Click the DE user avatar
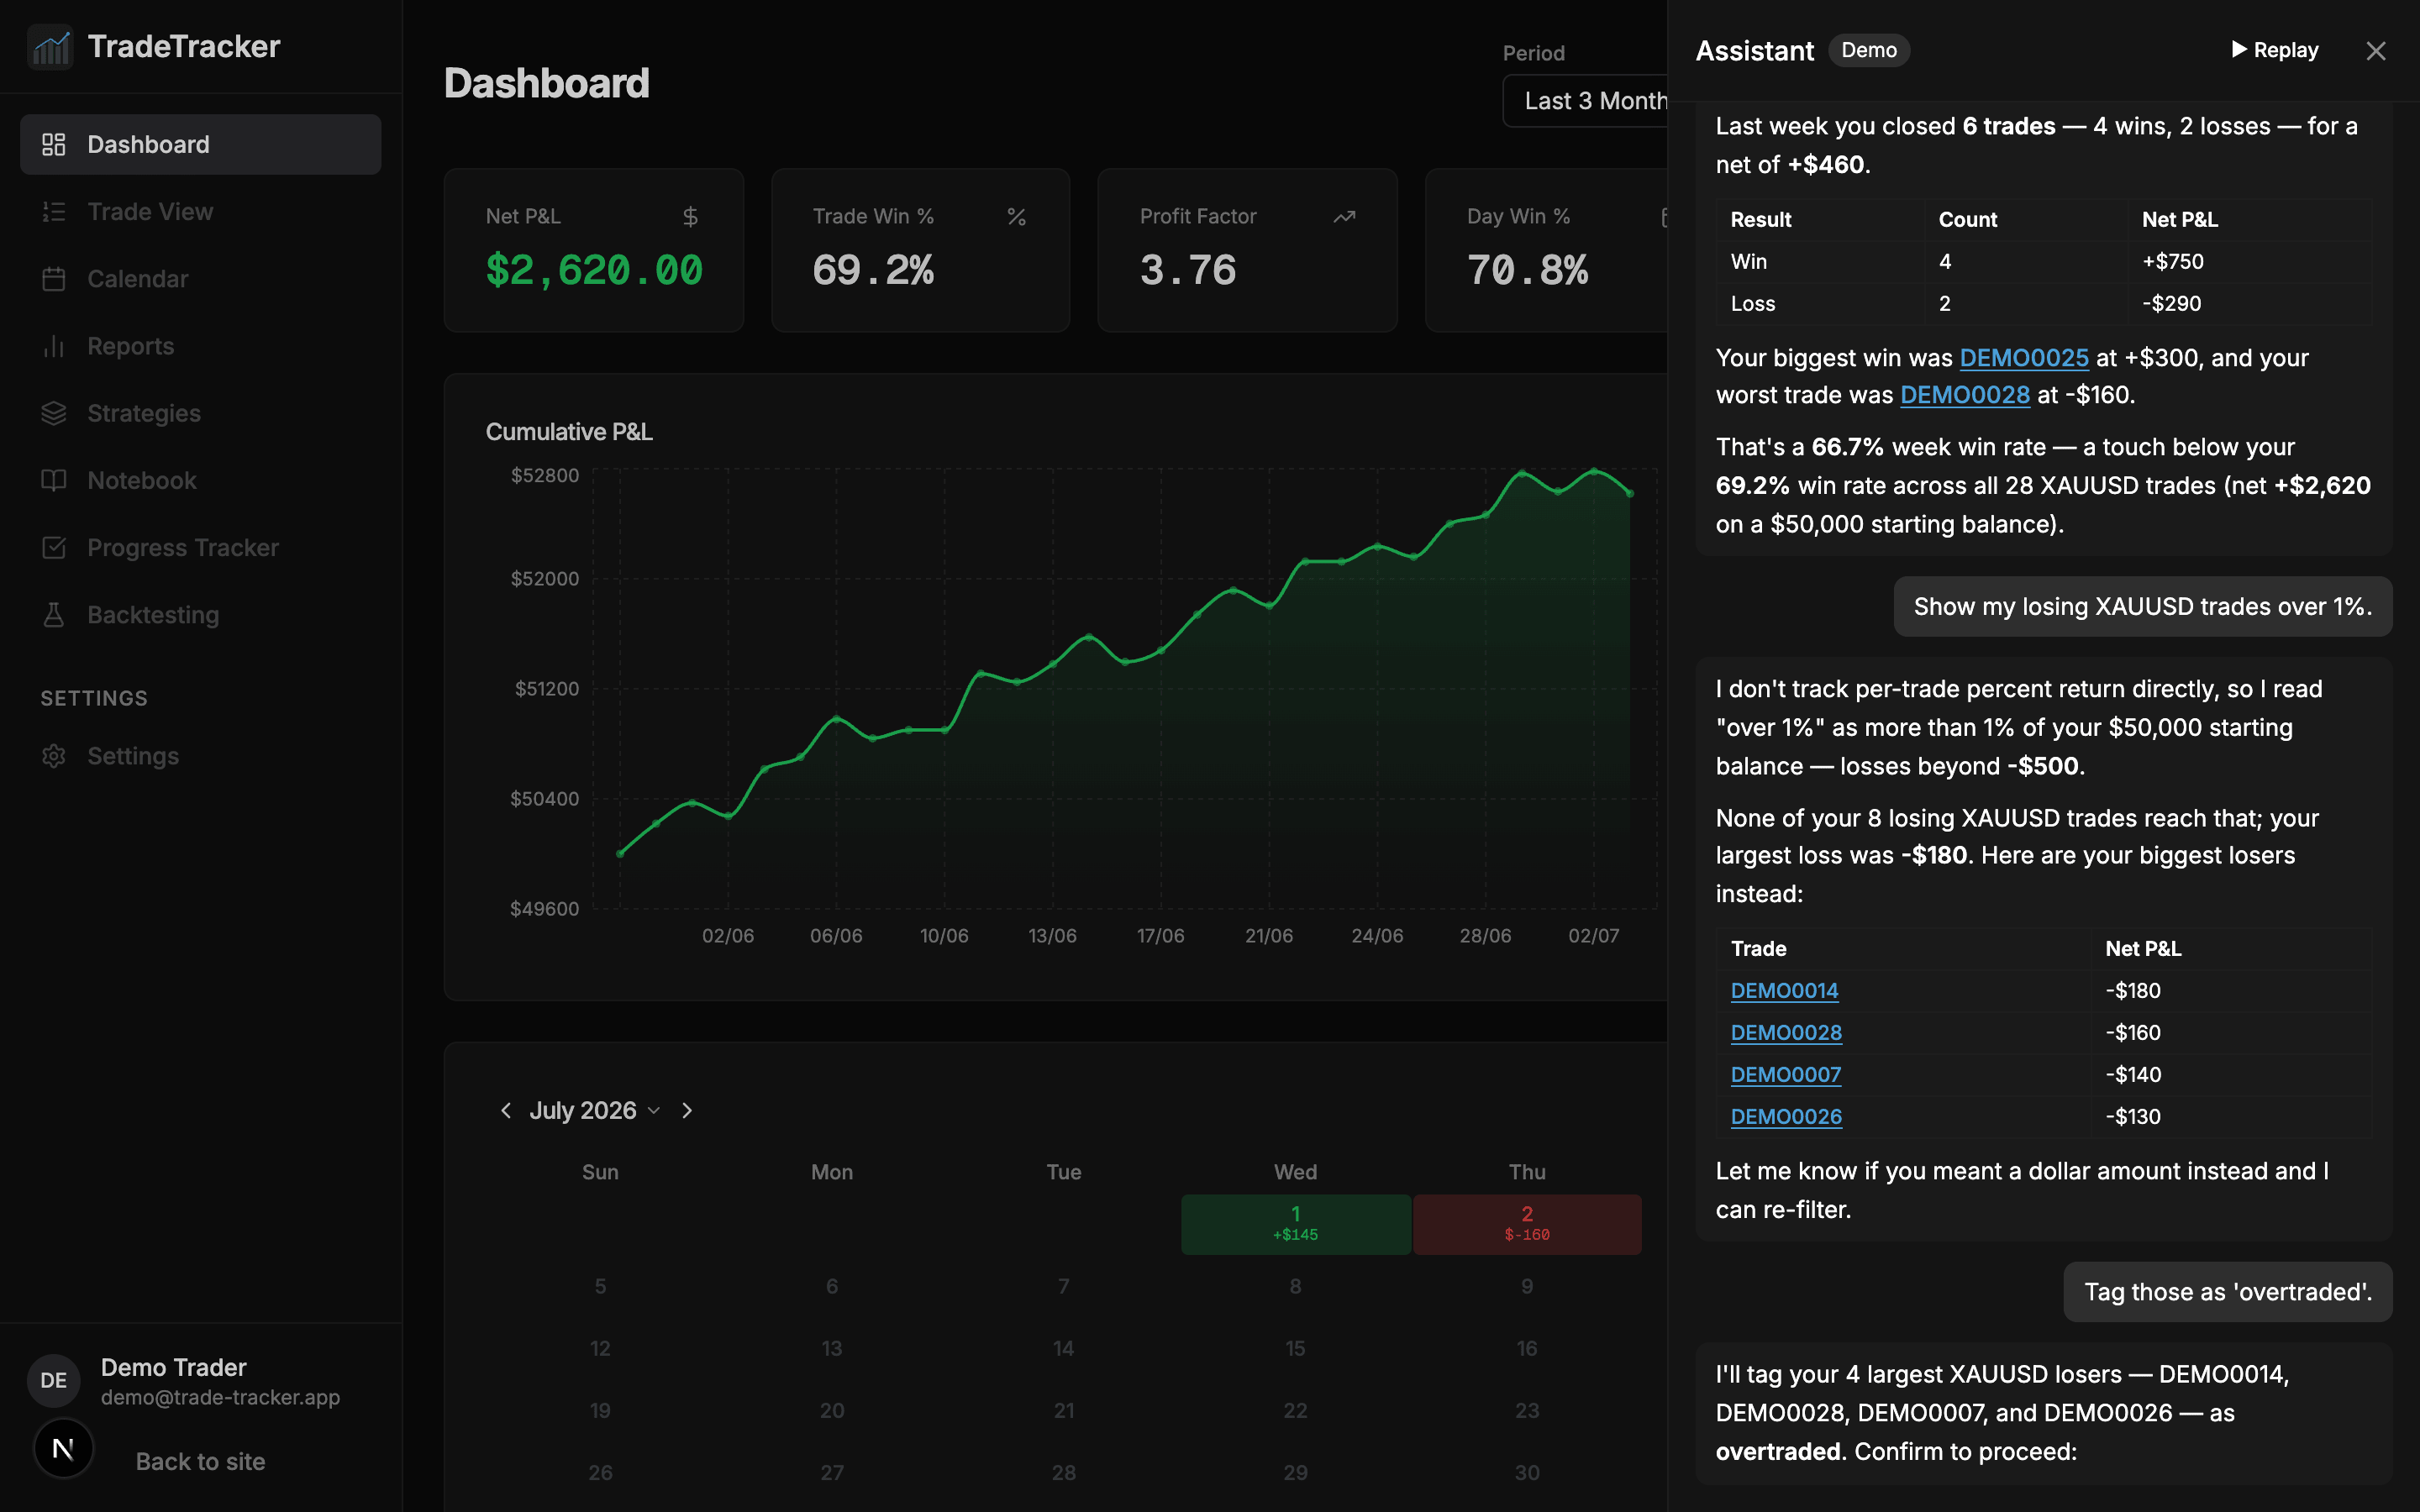 [x=54, y=1381]
